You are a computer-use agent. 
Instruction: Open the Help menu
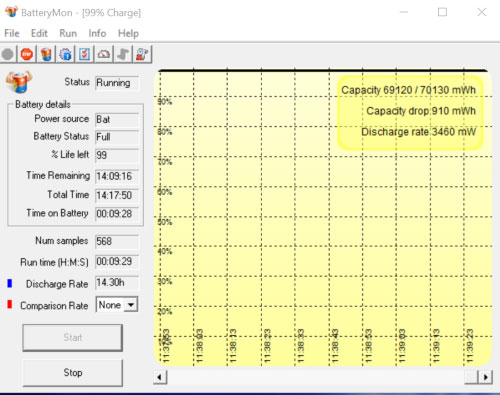(128, 33)
